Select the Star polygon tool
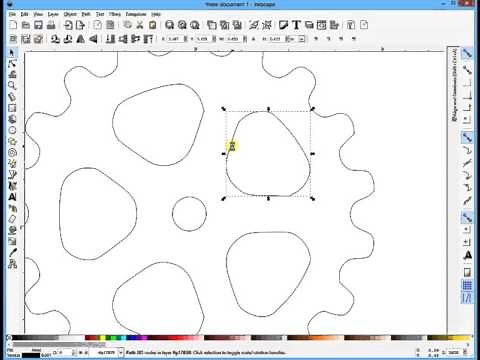Viewport: 480px width, 360px height. pos(12,141)
